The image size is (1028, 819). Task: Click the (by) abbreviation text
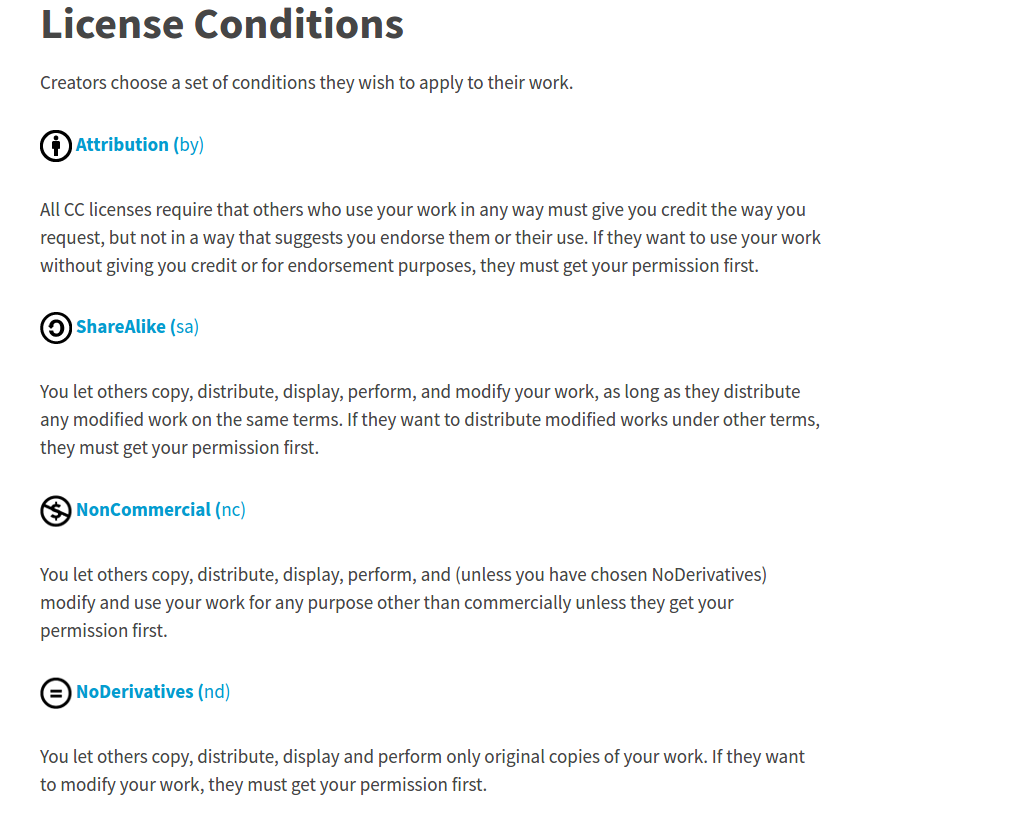pyautogui.click(x=190, y=145)
